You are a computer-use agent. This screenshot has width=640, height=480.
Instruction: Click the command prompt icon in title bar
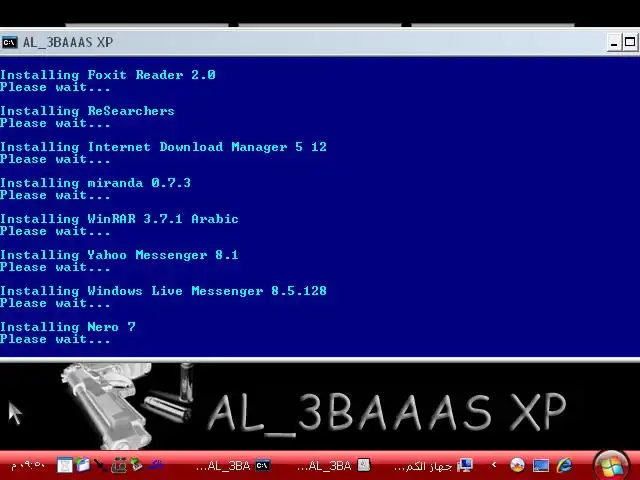(9, 42)
